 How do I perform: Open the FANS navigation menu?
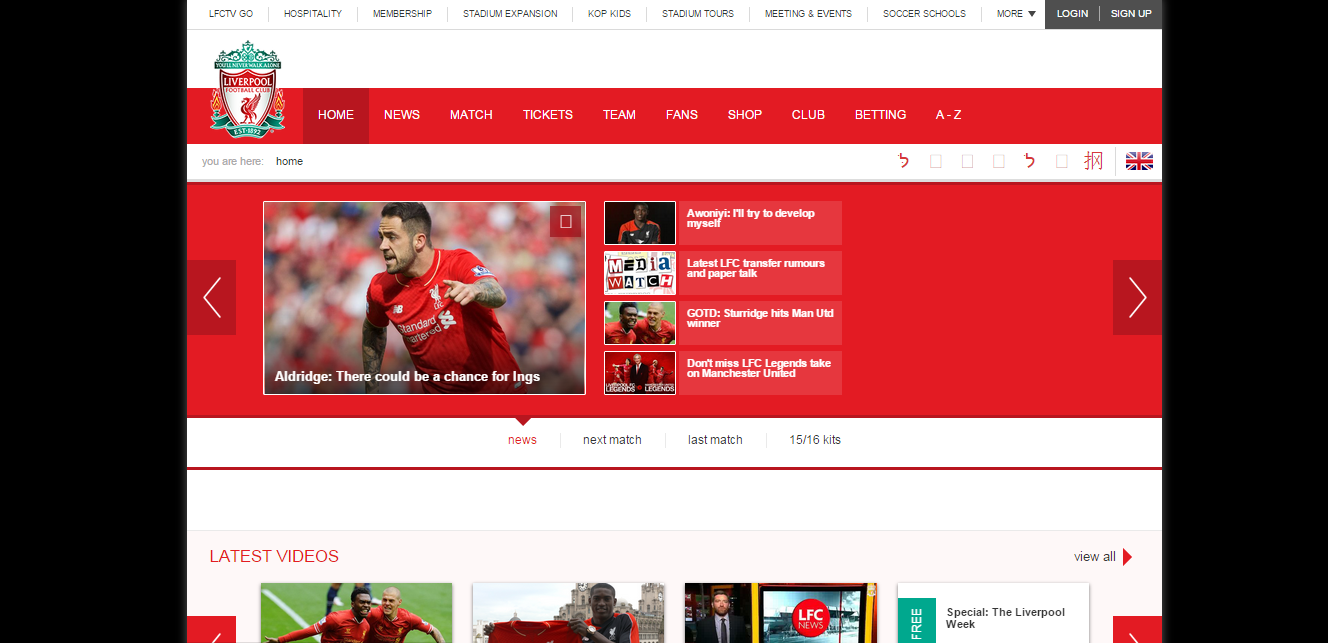(682, 115)
